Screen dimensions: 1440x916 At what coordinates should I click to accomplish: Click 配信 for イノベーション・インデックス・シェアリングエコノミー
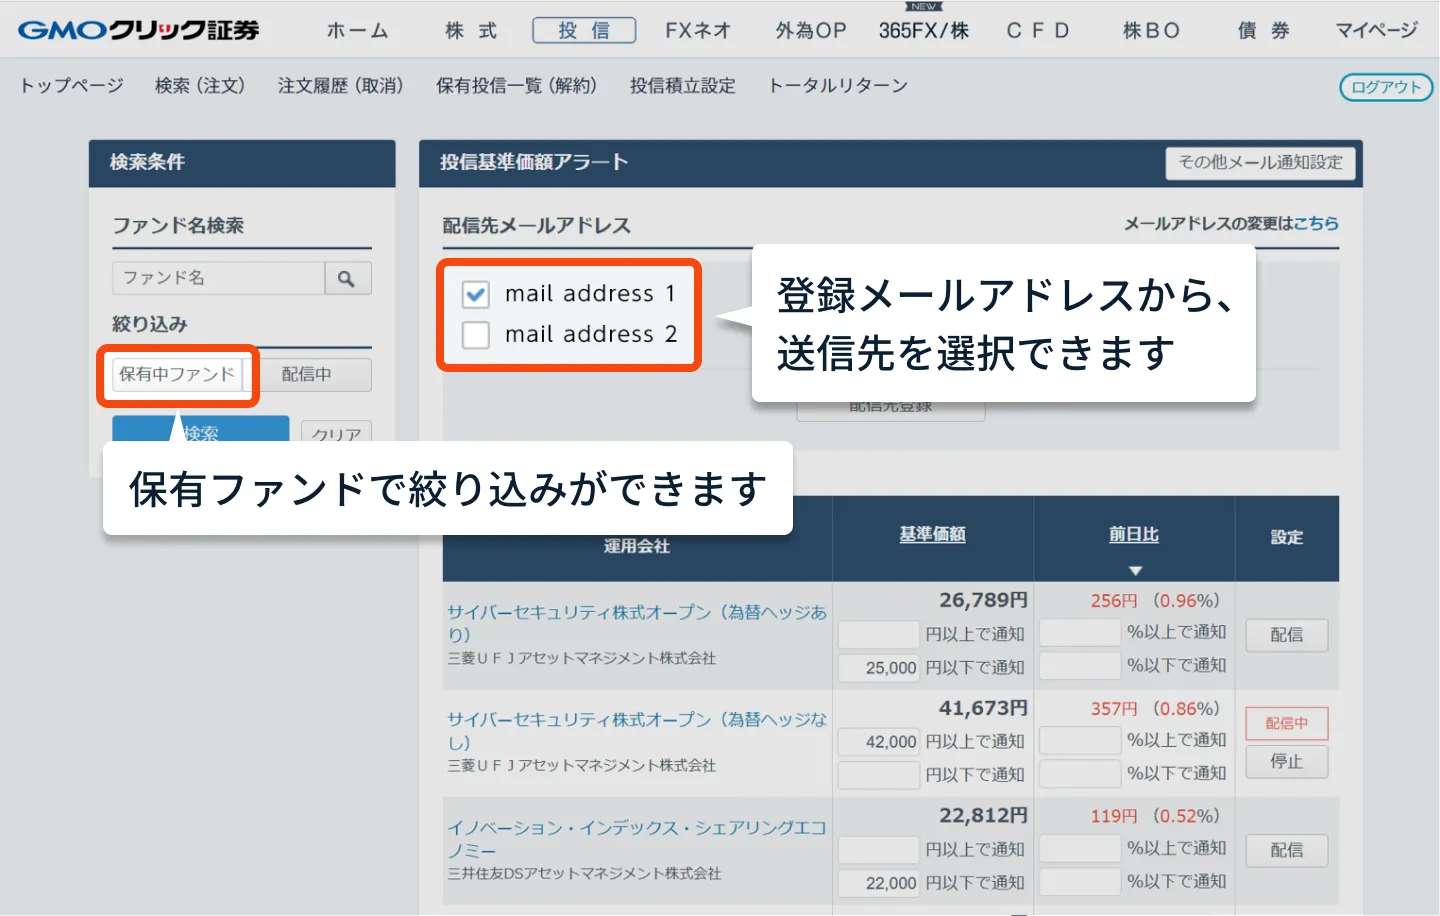1286,850
